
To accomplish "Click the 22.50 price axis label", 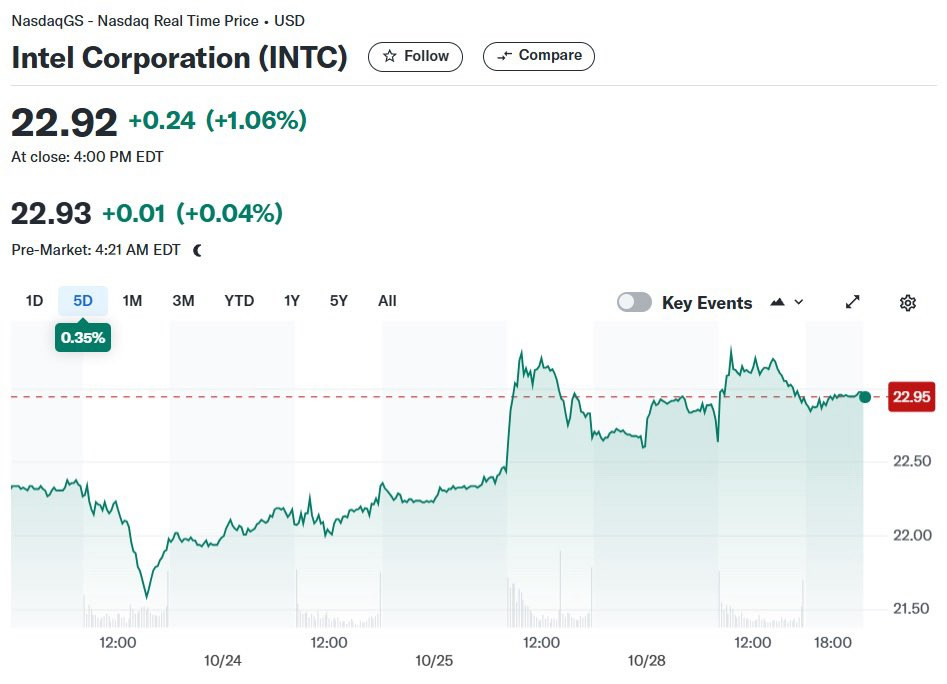I will (x=912, y=461).
